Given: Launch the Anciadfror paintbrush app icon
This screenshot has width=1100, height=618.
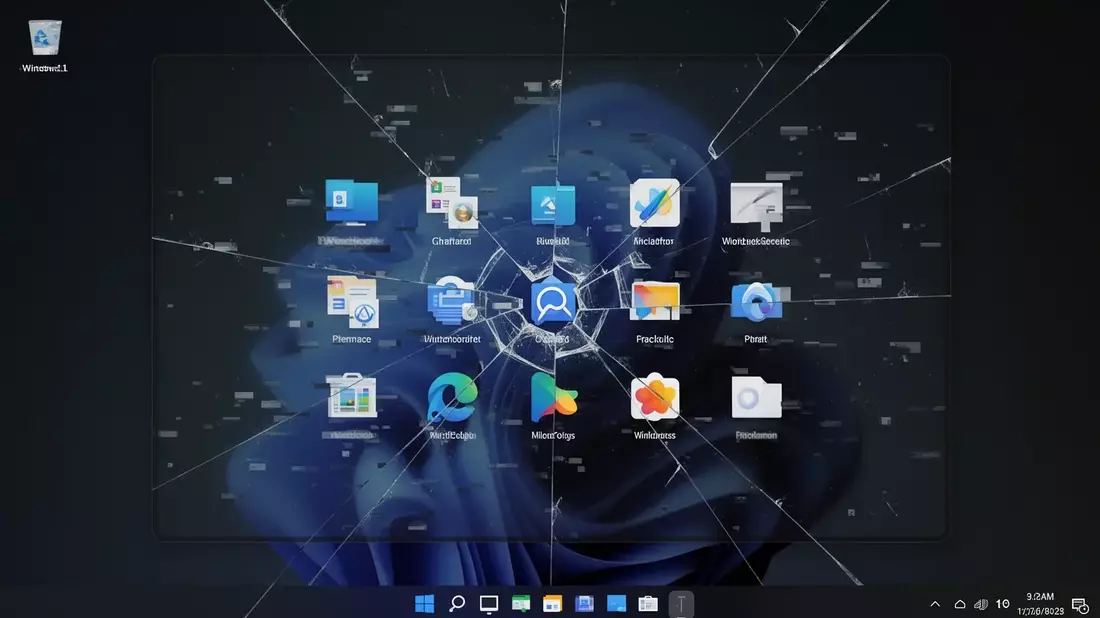Looking at the screenshot, I should coord(655,203).
